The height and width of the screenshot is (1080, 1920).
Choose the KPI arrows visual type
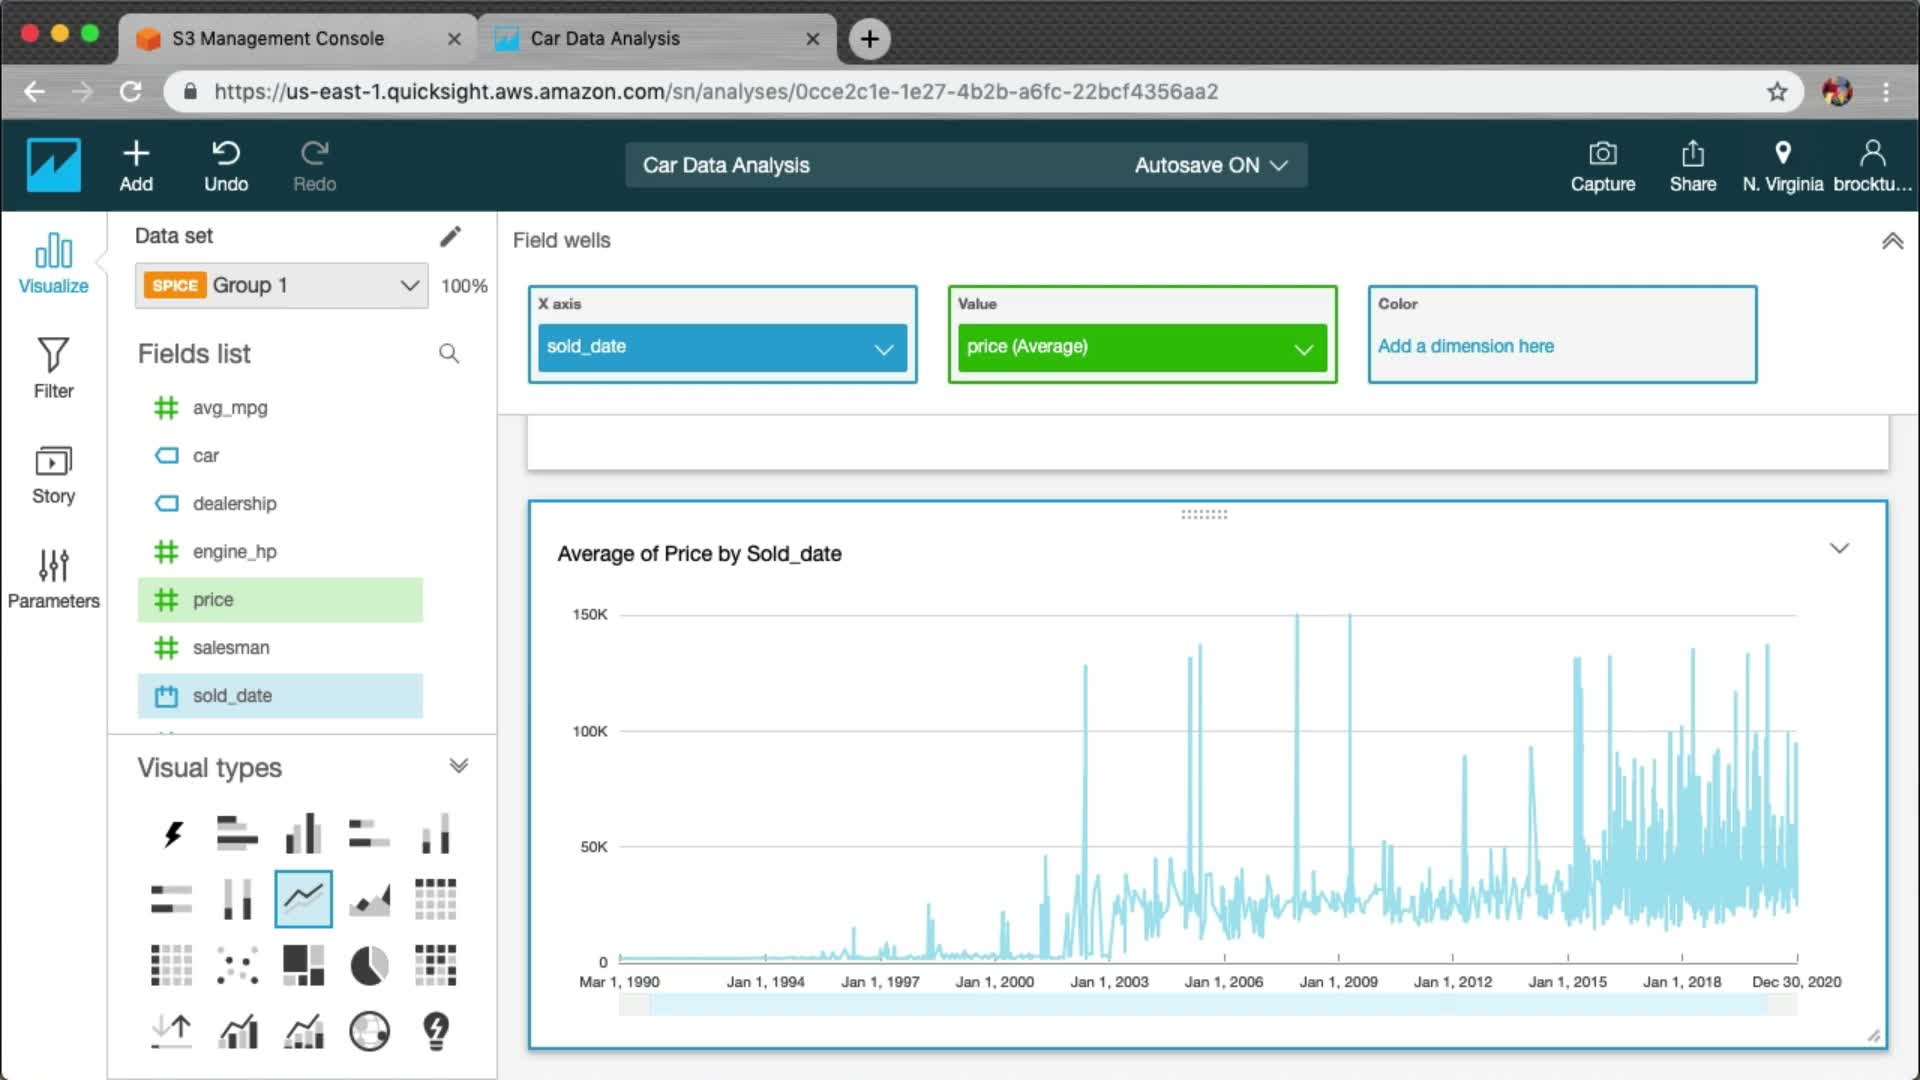(x=172, y=1031)
